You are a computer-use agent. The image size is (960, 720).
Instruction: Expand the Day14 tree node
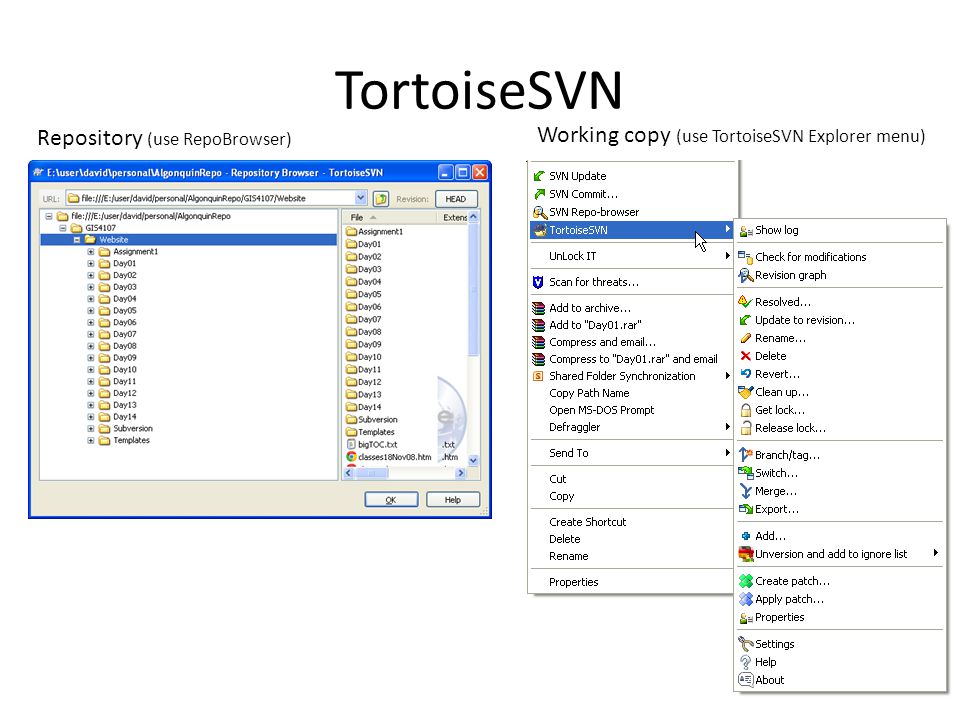click(91, 417)
